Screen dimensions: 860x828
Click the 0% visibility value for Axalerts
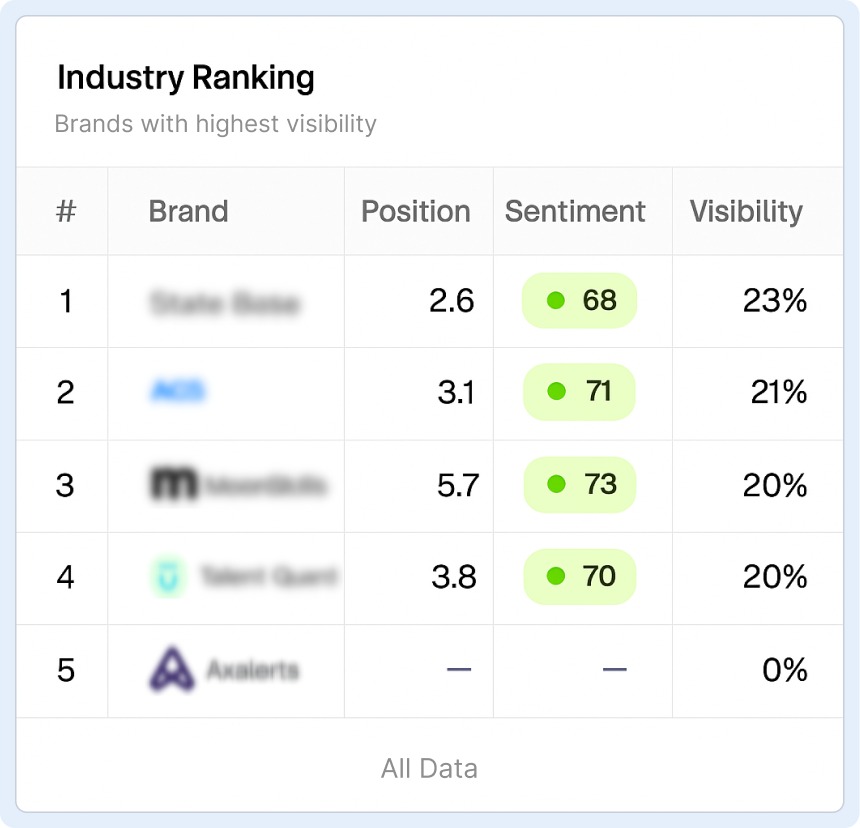(x=784, y=670)
